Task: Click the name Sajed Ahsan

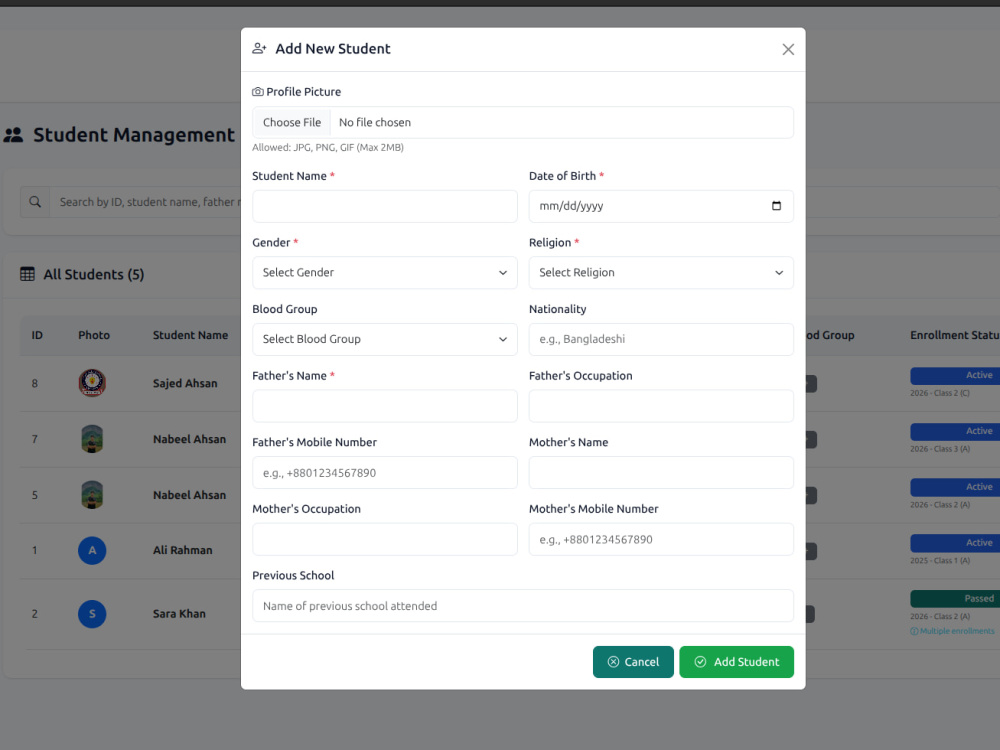Action: (185, 383)
